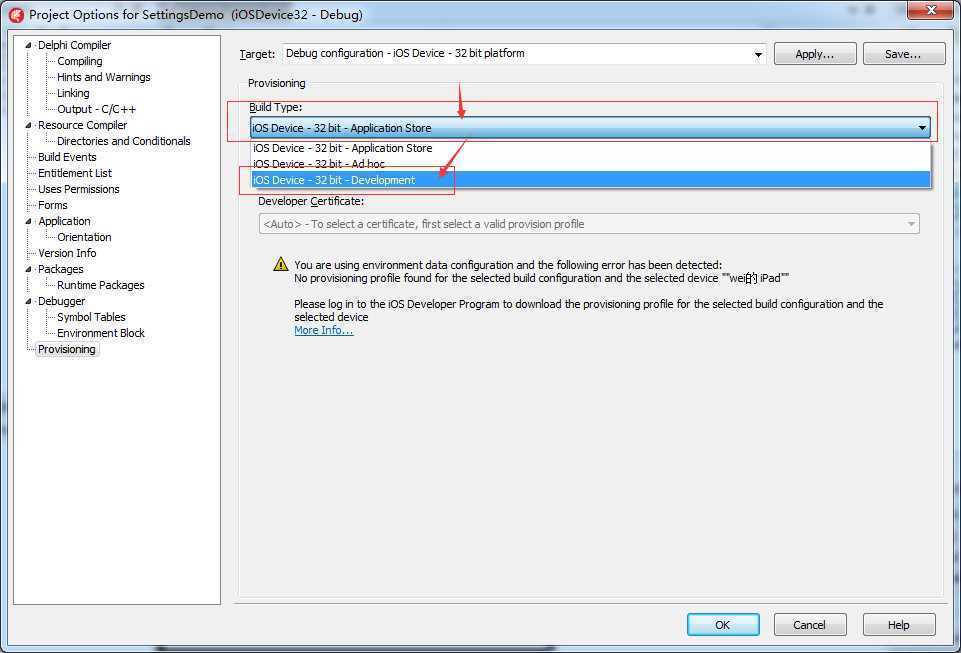
Task: Confirm with the OK button
Action: point(723,624)
